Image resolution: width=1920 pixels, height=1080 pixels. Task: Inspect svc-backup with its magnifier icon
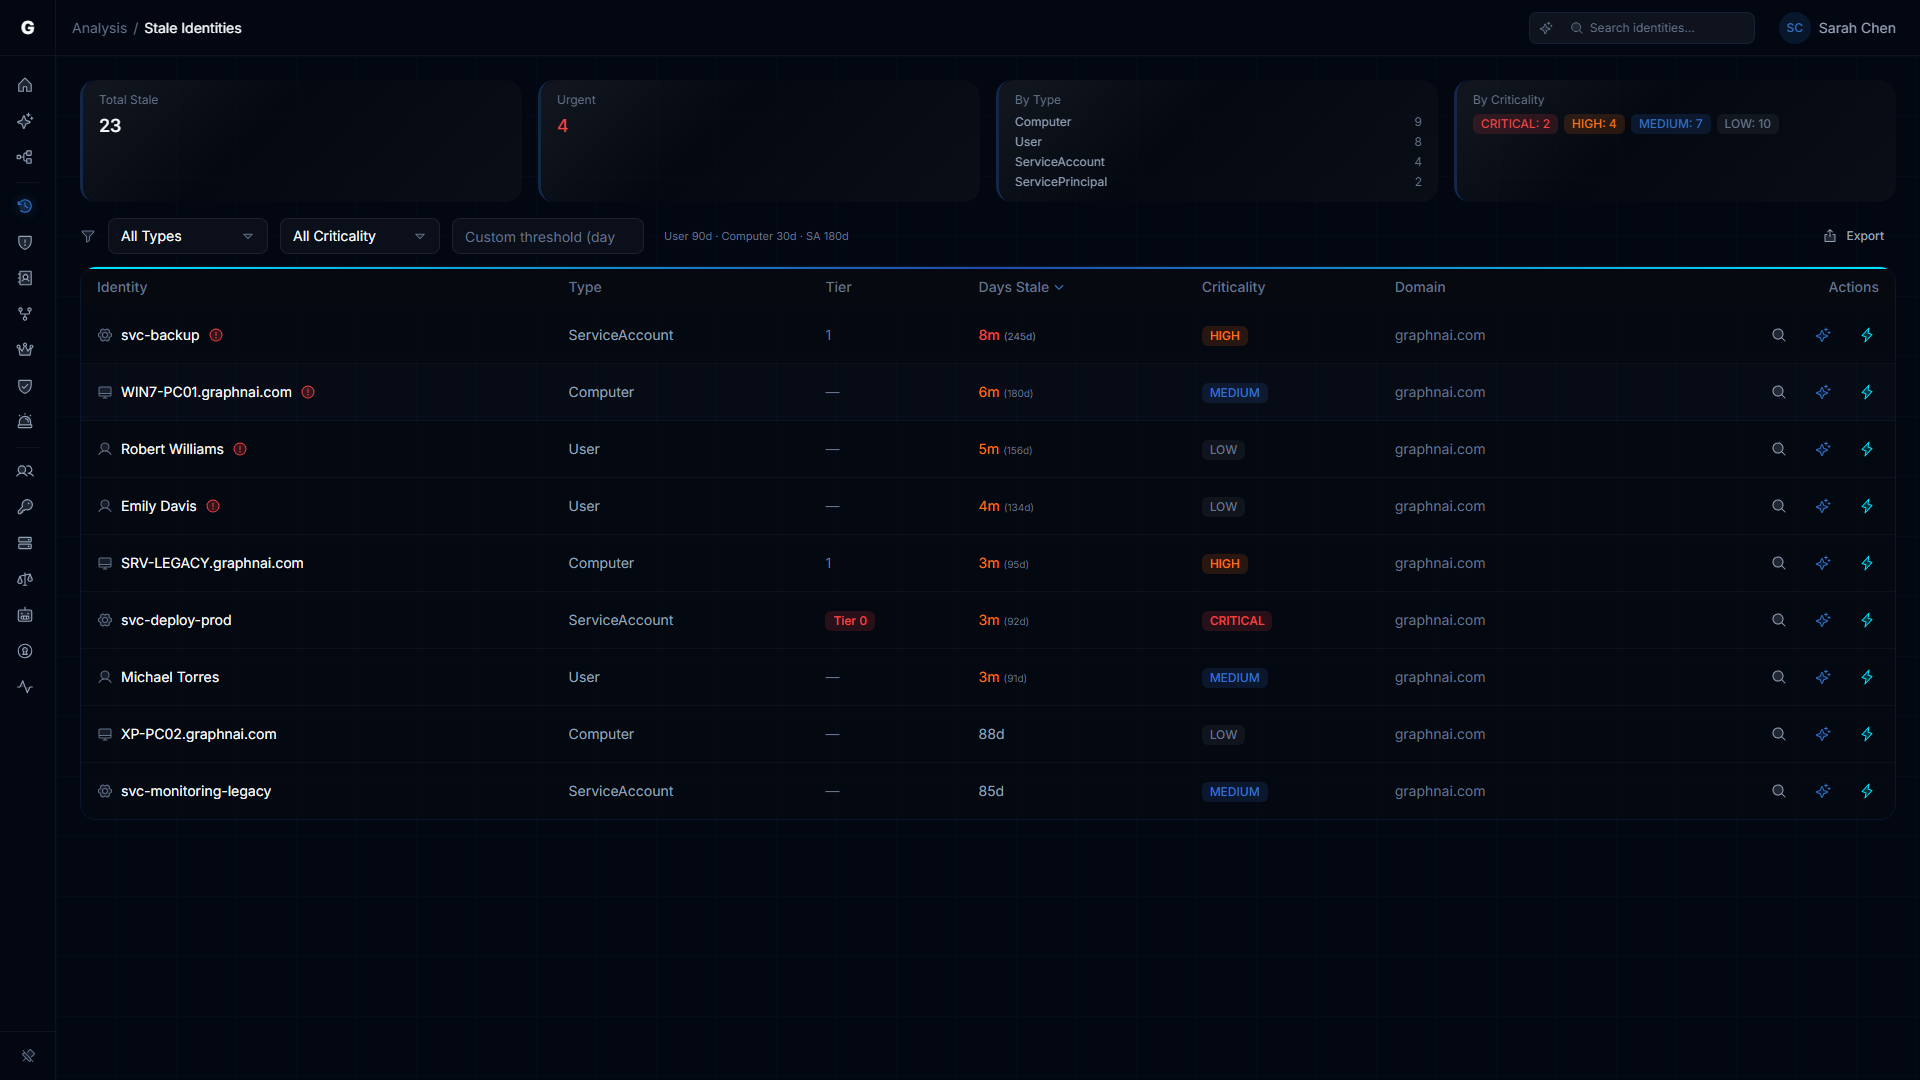tap(1778, 335)
